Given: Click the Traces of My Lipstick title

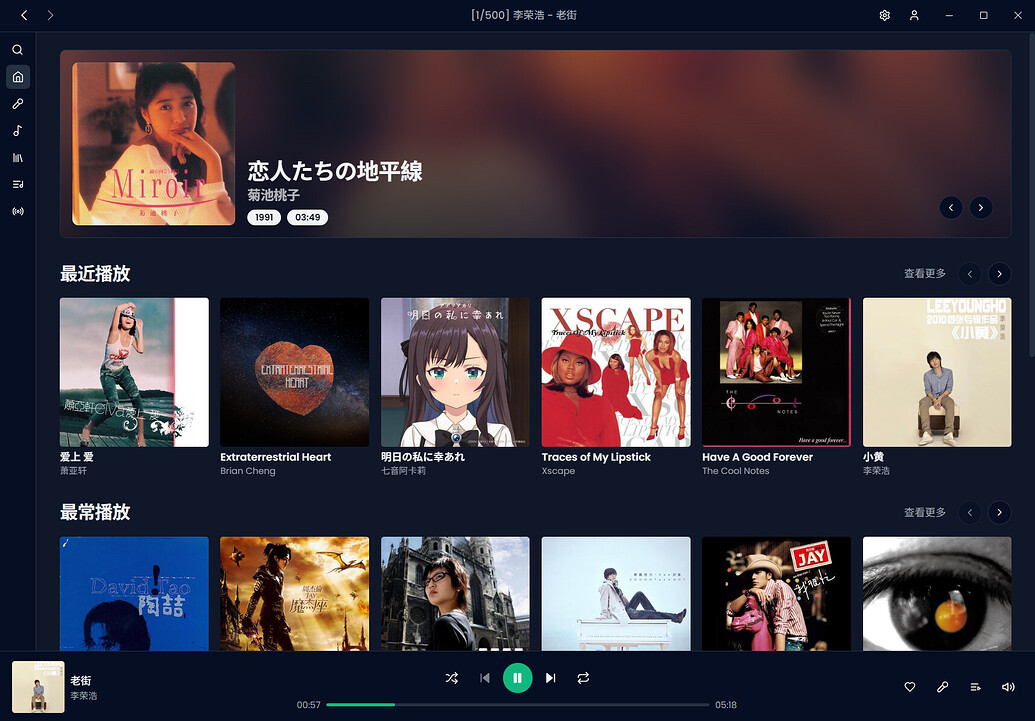Looking at the screenshot, I should (596, 457).
